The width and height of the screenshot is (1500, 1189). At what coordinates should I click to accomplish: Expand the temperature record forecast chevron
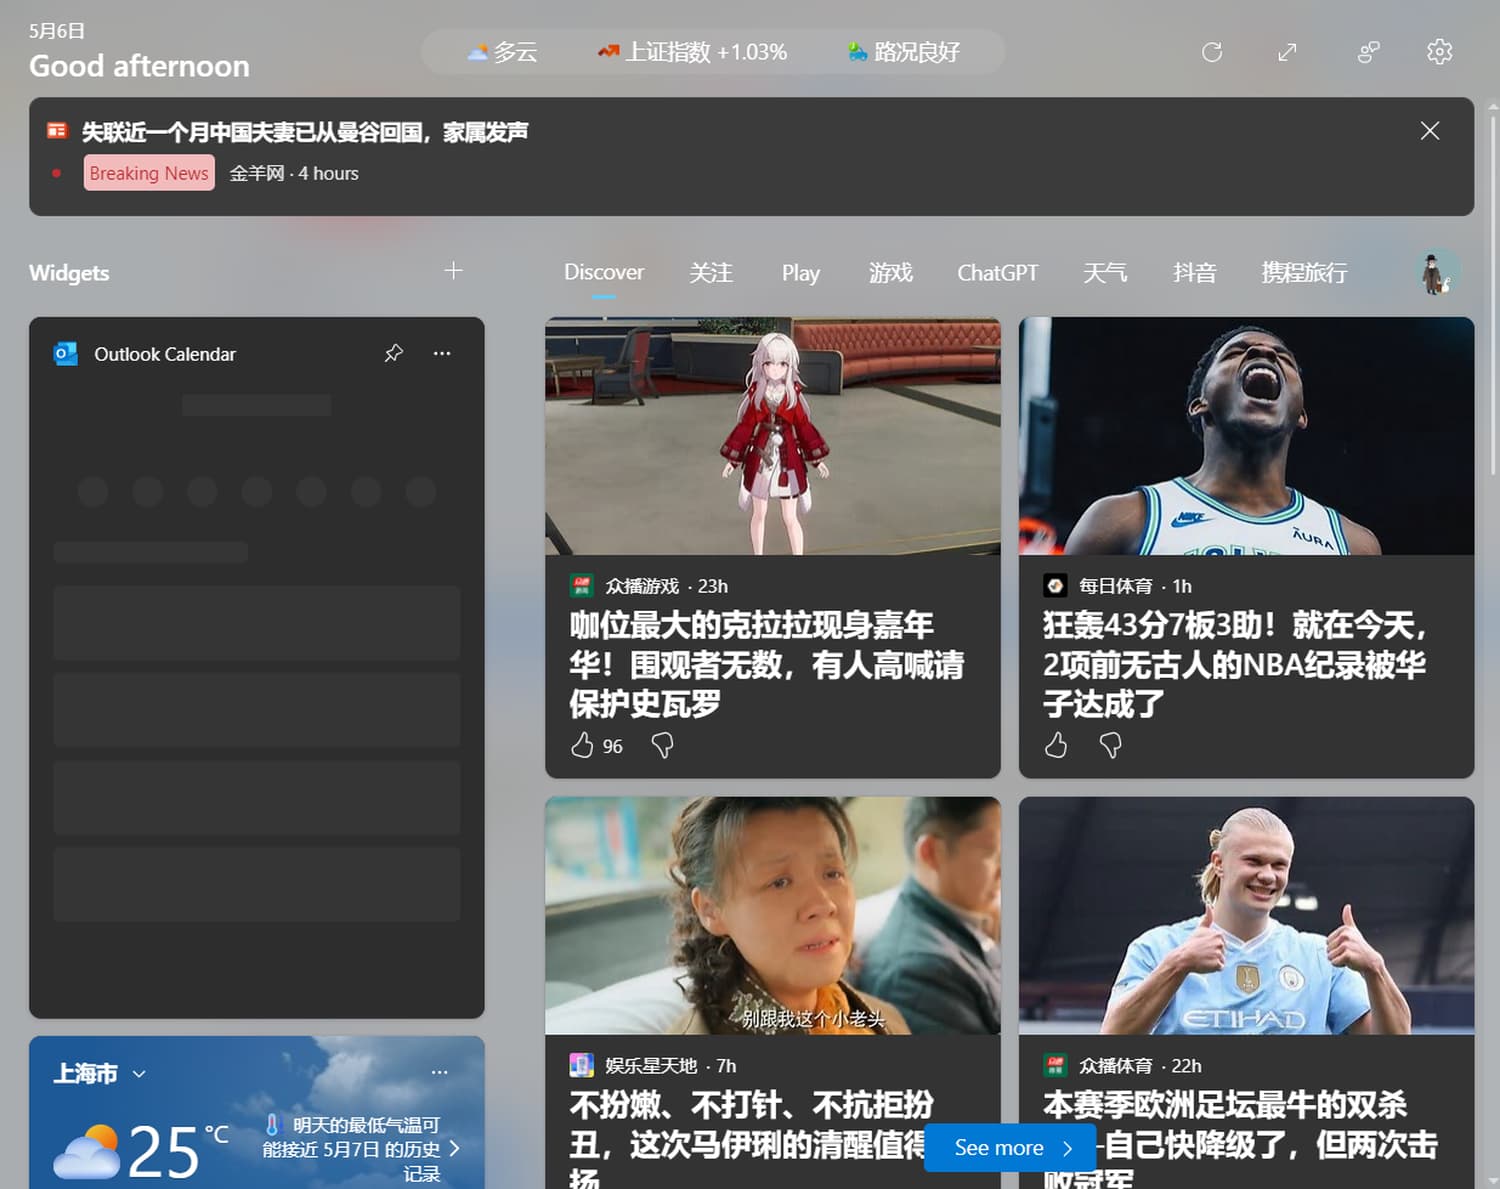455,1148
